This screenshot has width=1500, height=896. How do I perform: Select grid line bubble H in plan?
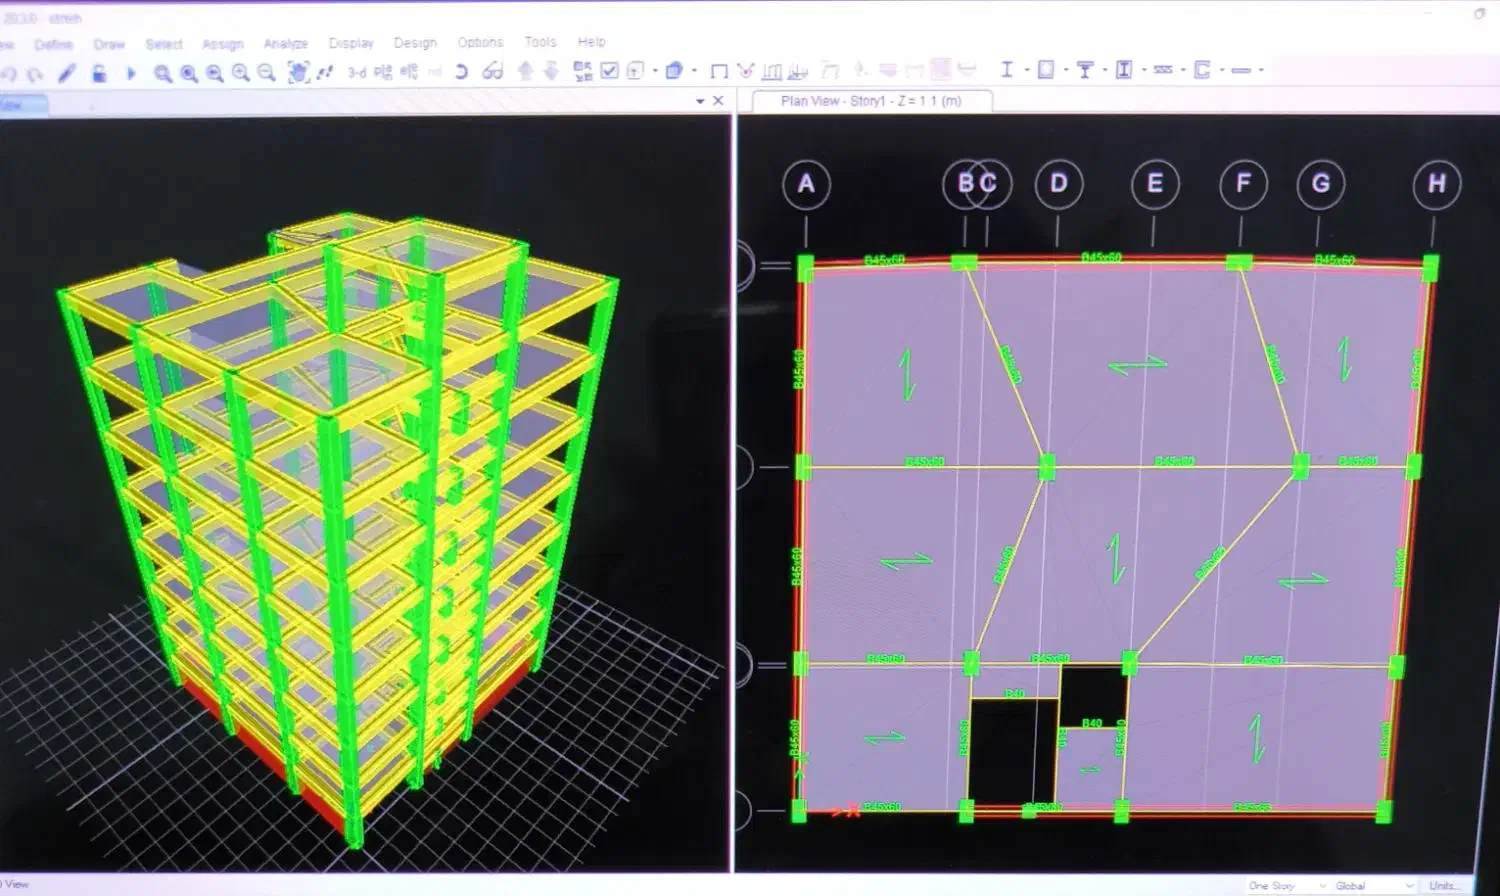[1437, 184]
